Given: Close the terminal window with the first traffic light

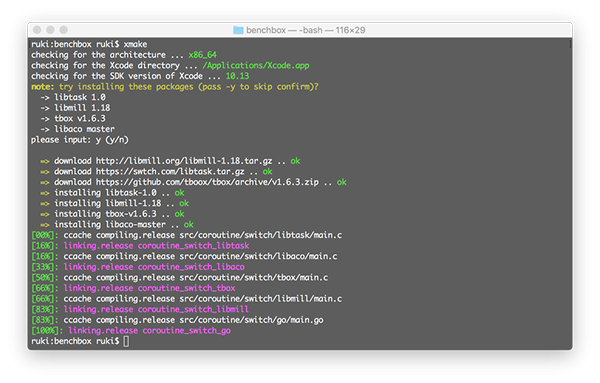Looking at the screenshot, I should pyautogui.click(x=37, y=30).
